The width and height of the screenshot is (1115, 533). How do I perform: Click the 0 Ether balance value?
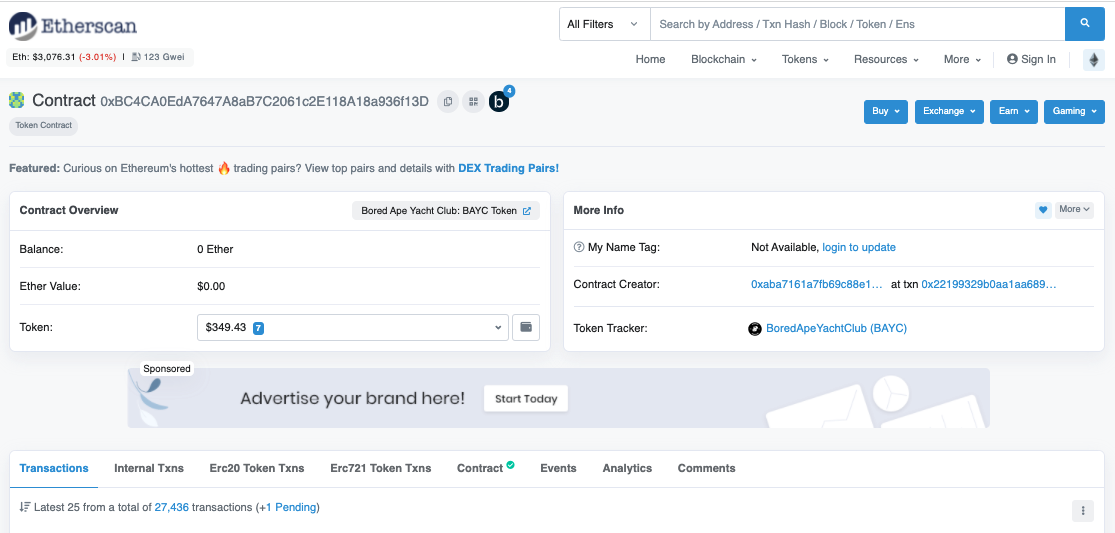[x=215, y=249]
